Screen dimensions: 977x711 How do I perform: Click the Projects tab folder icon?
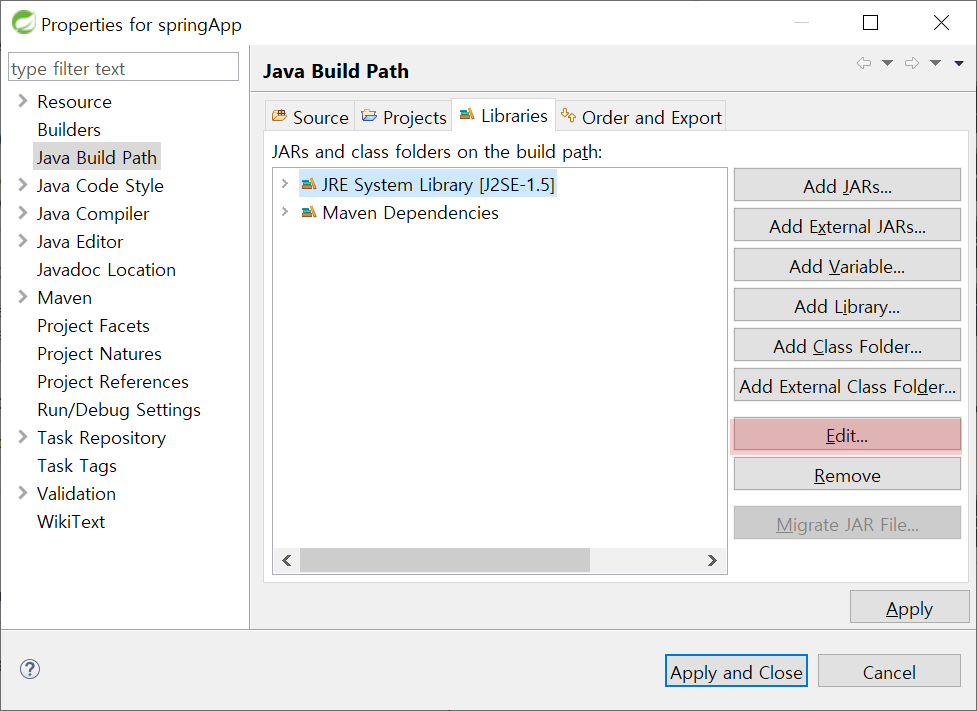click(x=369, y=116)
